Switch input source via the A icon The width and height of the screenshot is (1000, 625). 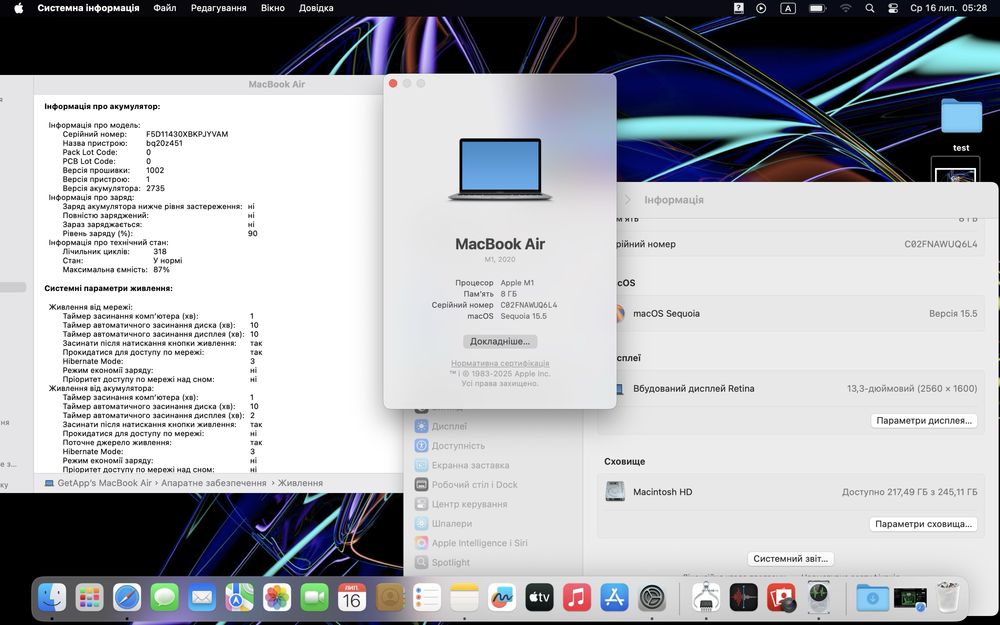(x=788, y=8)
